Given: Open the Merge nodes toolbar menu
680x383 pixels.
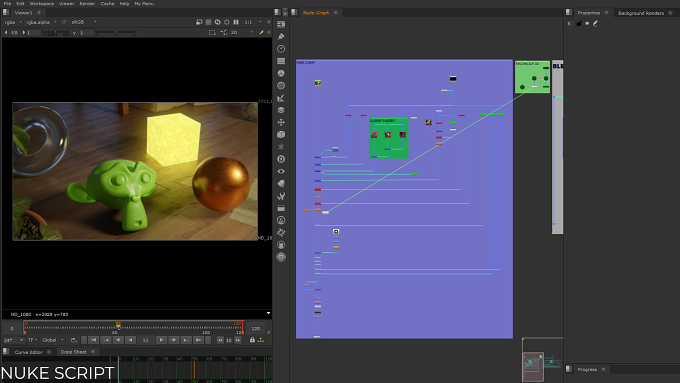Looking at the screenshot, I should click(281, 110).
